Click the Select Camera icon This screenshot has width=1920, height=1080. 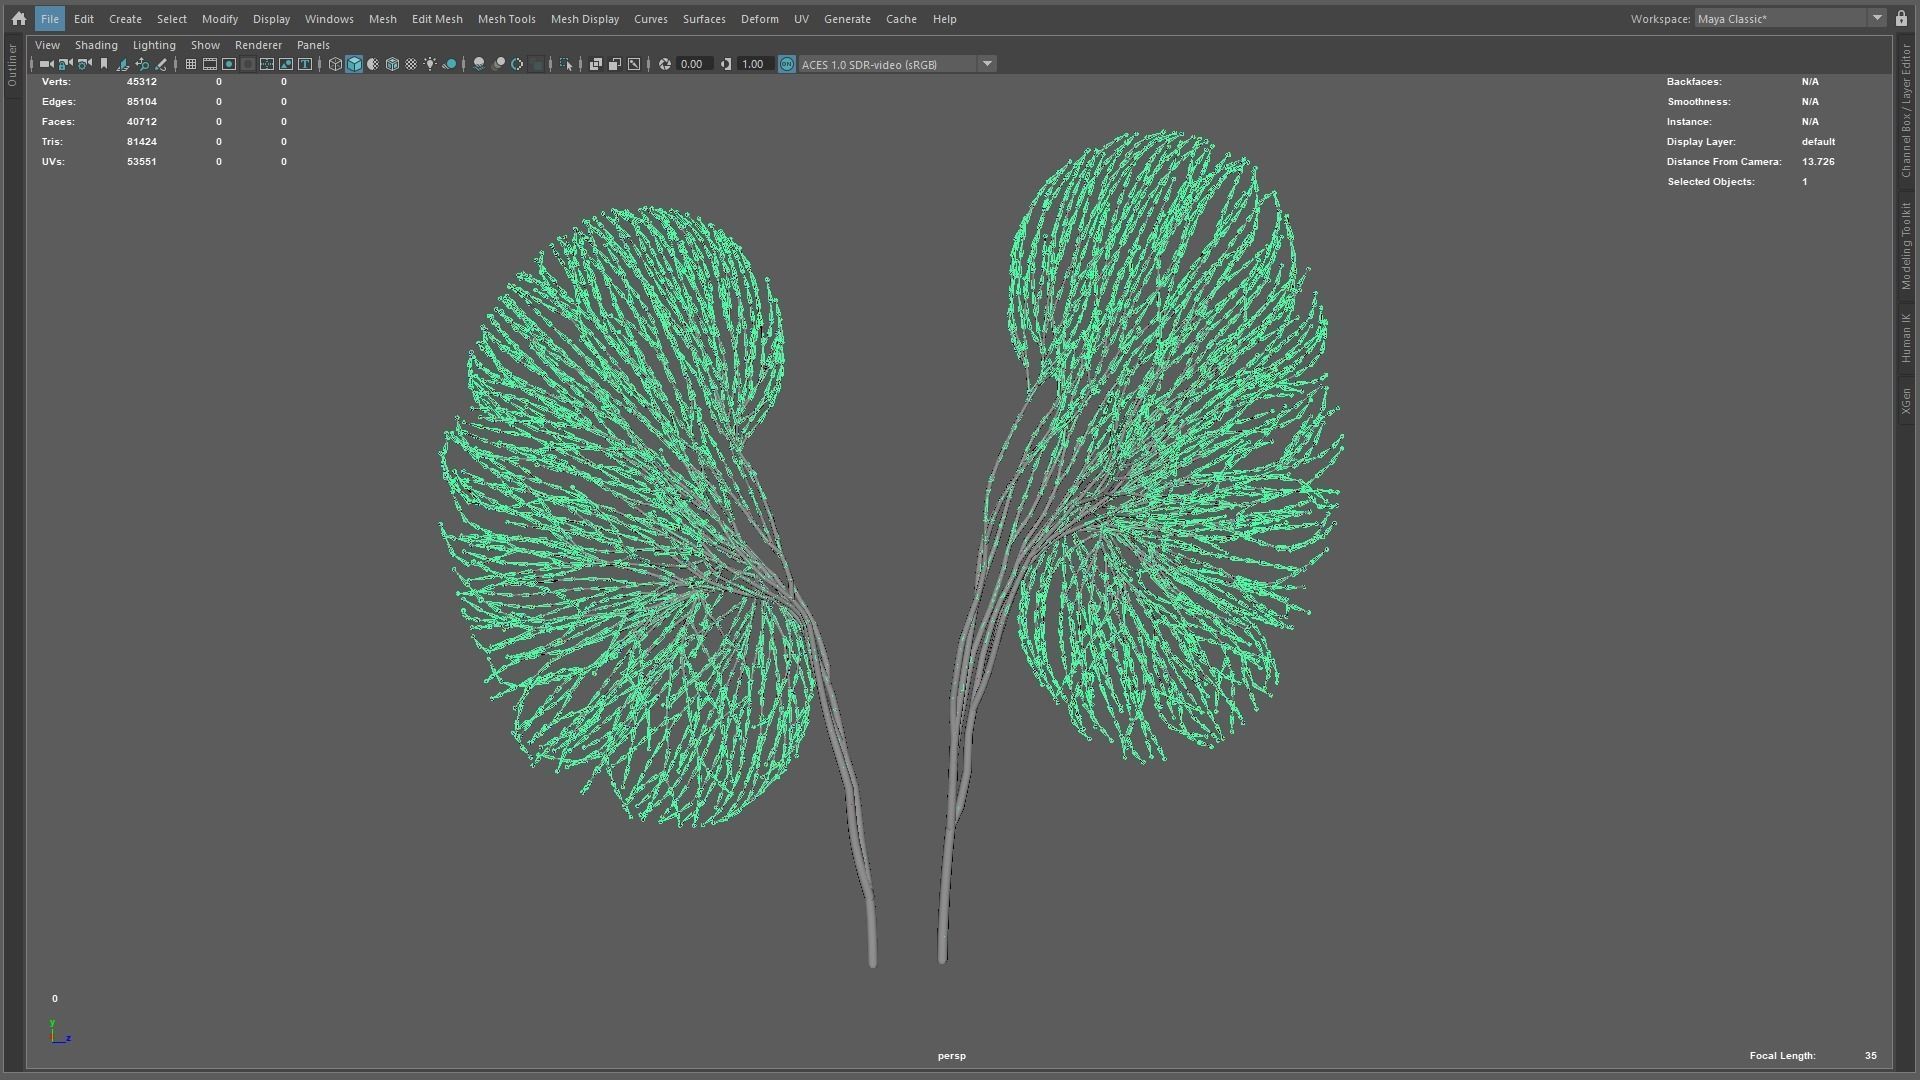tap(46, 64)
